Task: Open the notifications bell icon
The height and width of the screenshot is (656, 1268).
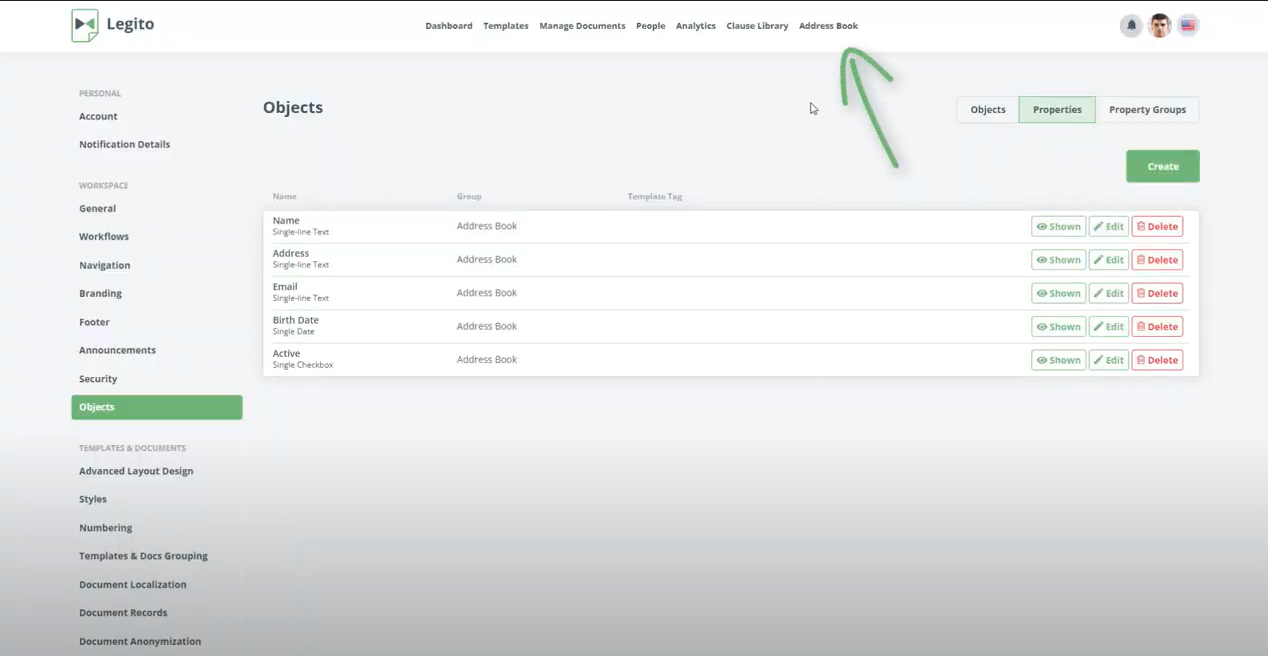Action: tap(1131, 26)
